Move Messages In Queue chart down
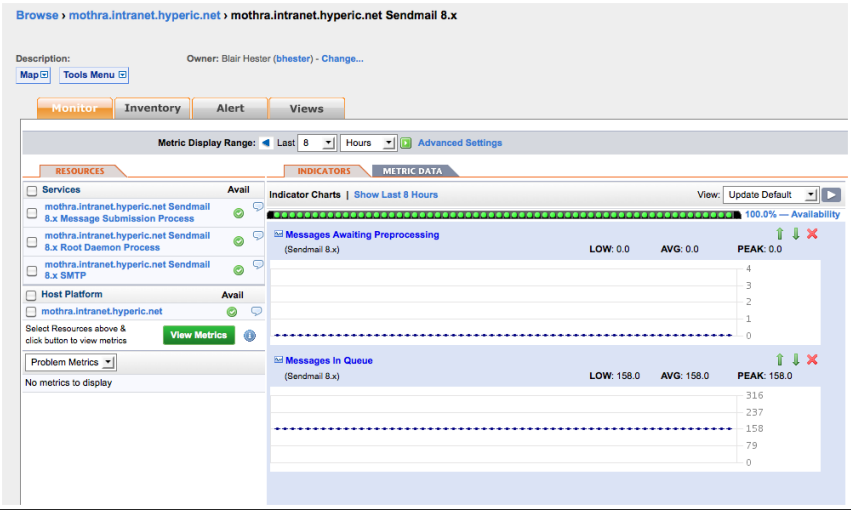This screenshot has height=510, width=851. coord(796,360)
